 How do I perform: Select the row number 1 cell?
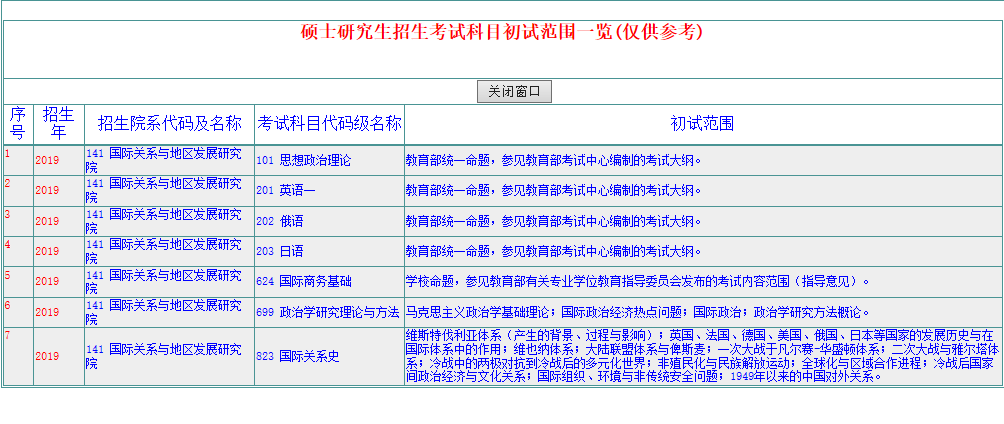click(x=8, y=154)
